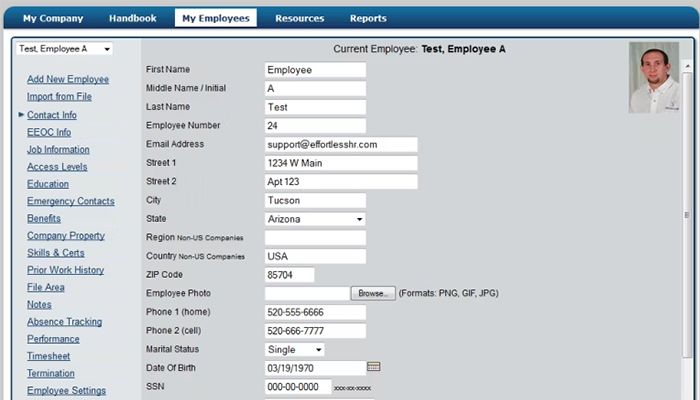
Task: Open the Add New Employee link
Action: tap(68, 79)
